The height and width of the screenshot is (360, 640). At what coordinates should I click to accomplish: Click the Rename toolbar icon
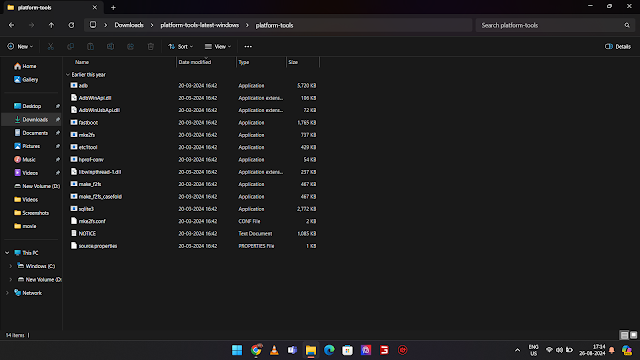coord(110,47)
